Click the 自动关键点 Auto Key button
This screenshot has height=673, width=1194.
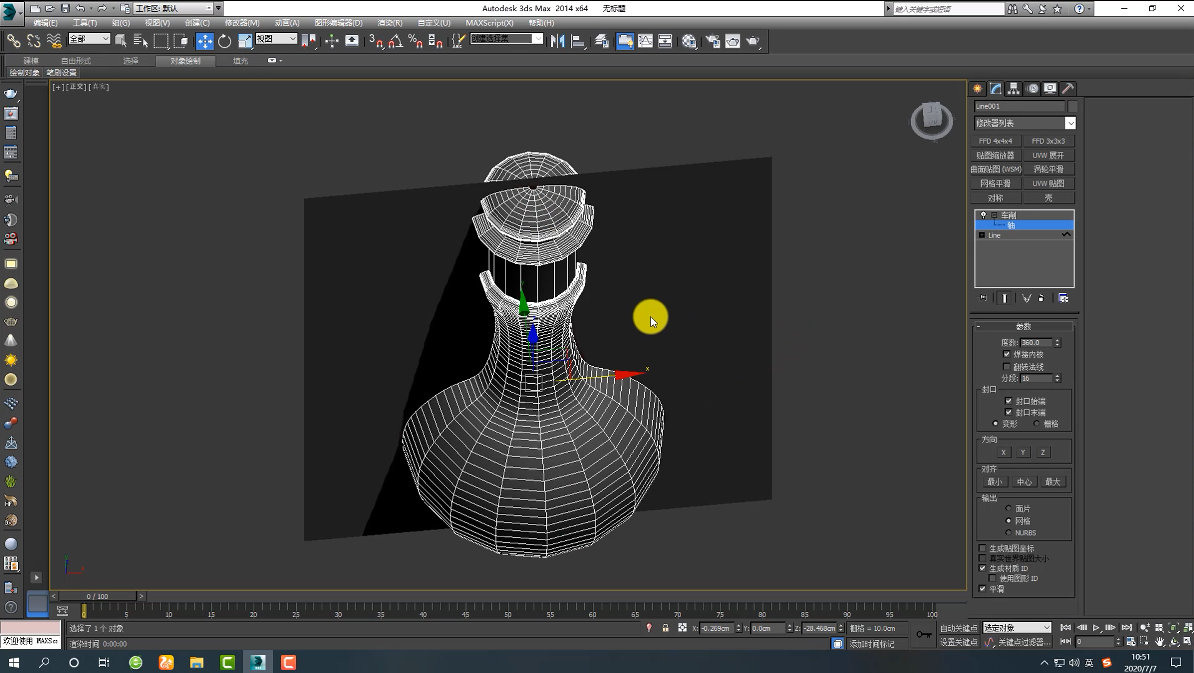959,628
